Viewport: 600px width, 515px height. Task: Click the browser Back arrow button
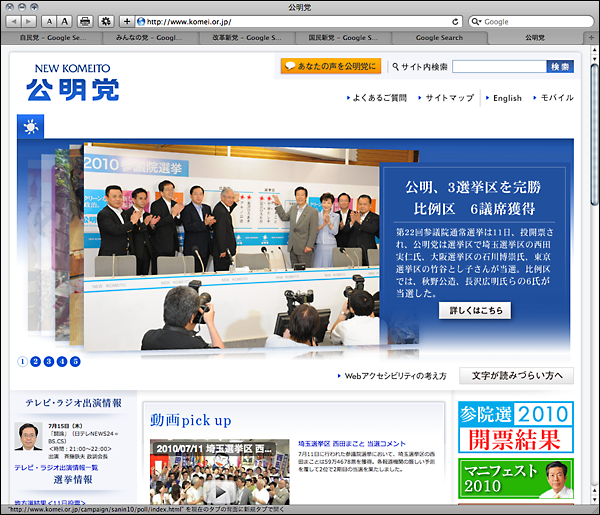coord(14,21)
